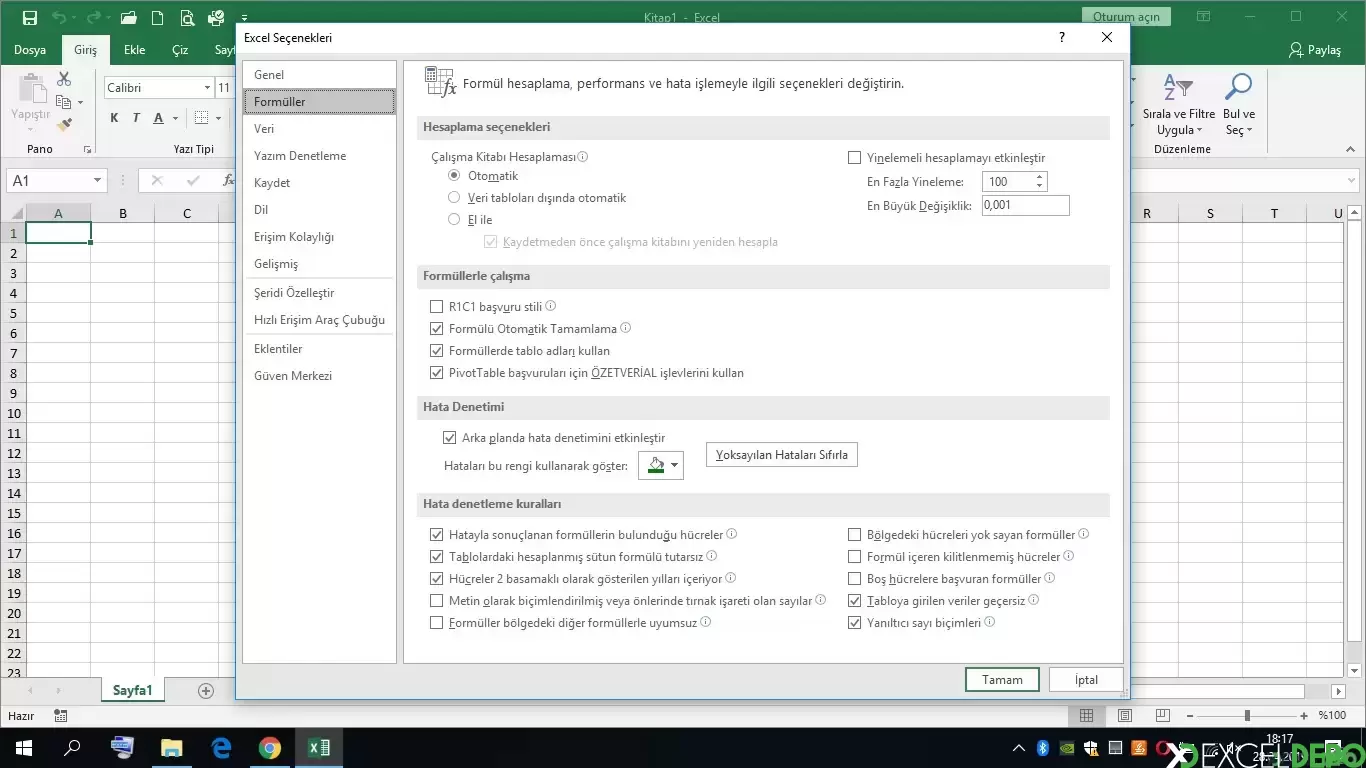Apply underline (A) formatting
1366x768 pixels.
pyautogui.click(x=158, y=118)
